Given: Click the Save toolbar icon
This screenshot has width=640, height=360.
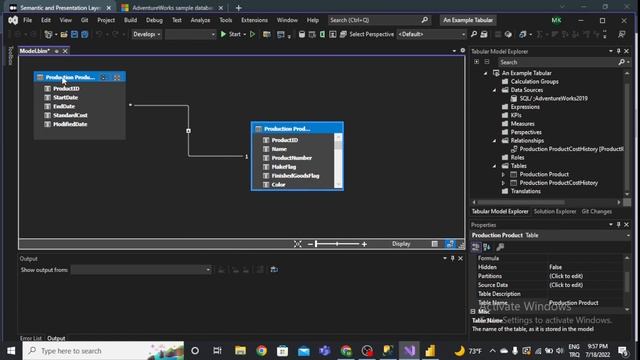Looking at the screenshot, I should tap(74, 34).
